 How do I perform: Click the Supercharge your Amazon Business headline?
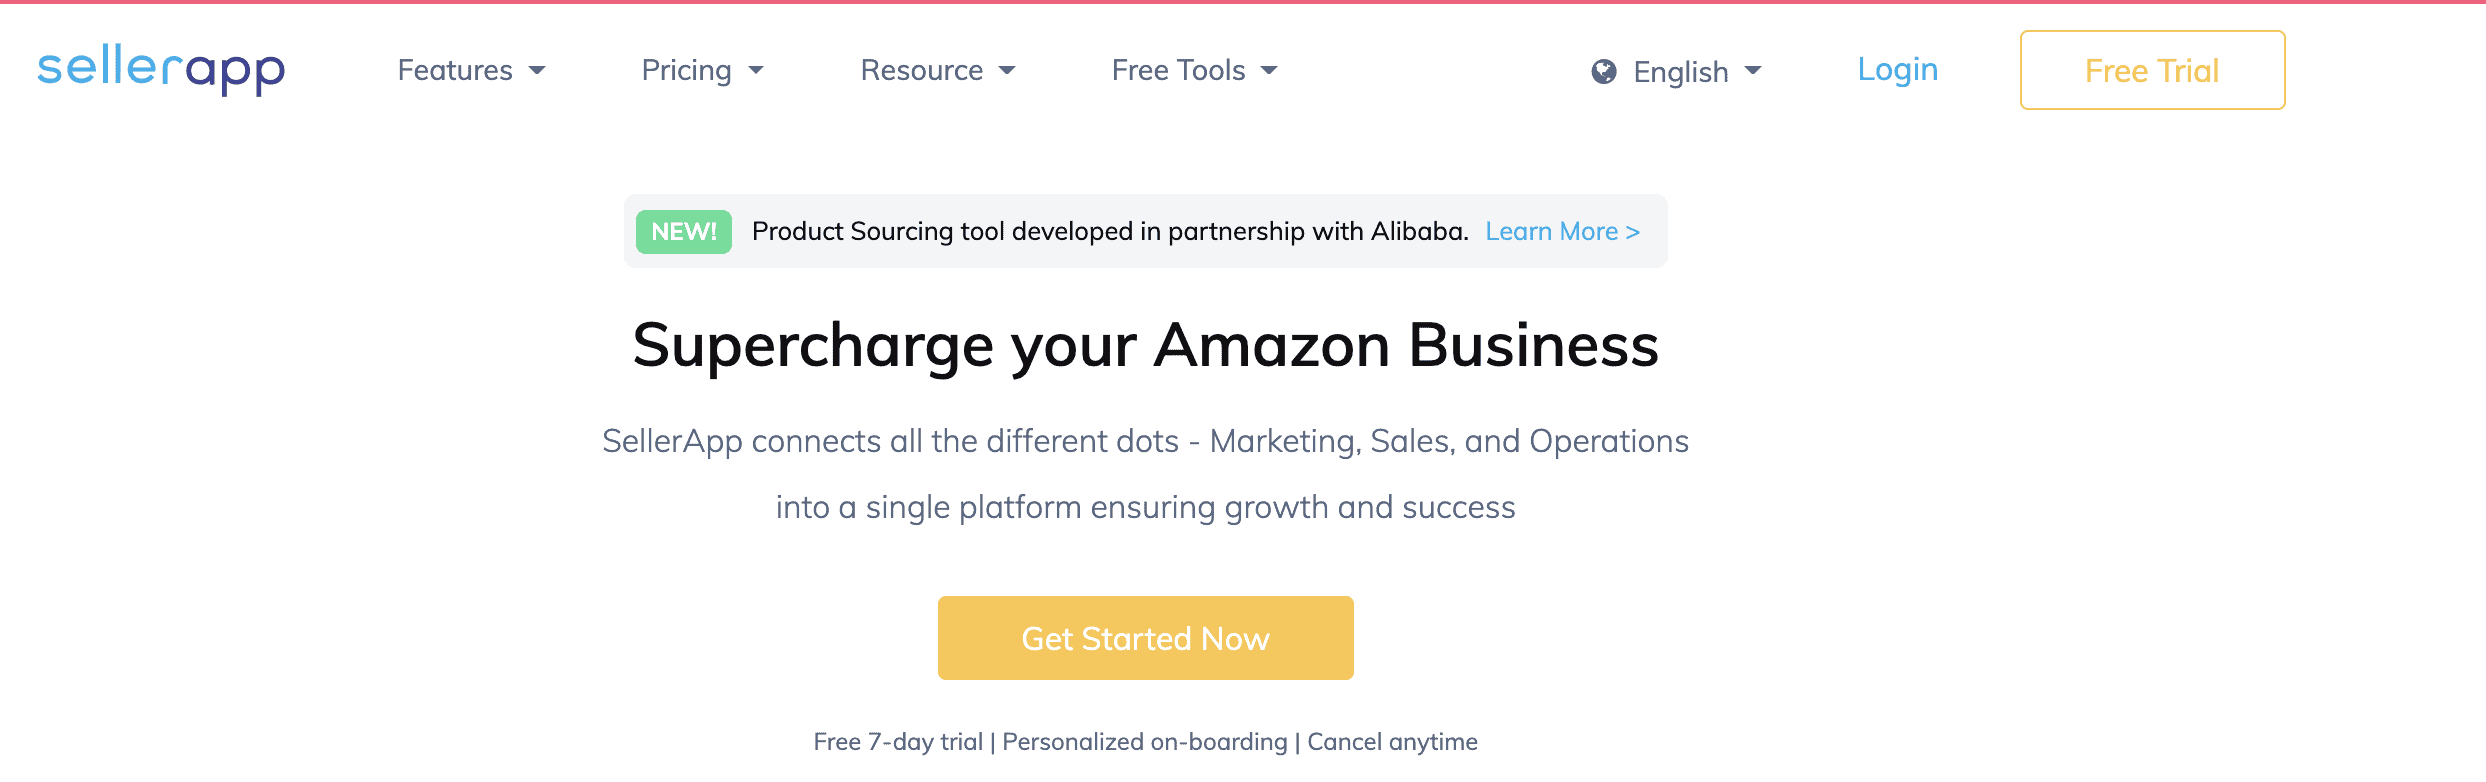1145,346
